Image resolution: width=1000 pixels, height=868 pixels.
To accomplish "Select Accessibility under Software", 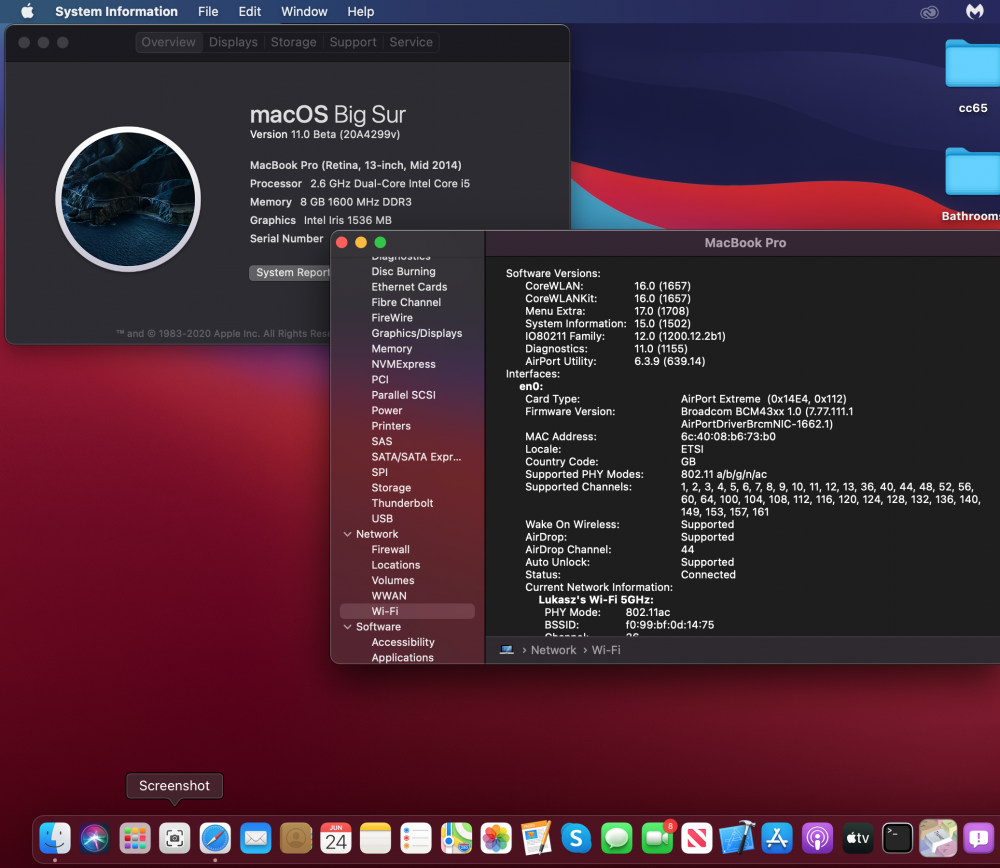I will 403,642.
